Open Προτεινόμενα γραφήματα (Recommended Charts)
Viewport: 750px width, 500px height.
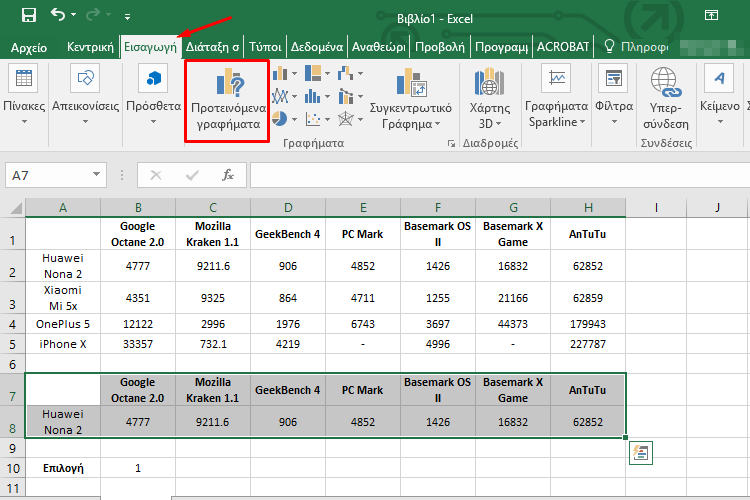227,100
